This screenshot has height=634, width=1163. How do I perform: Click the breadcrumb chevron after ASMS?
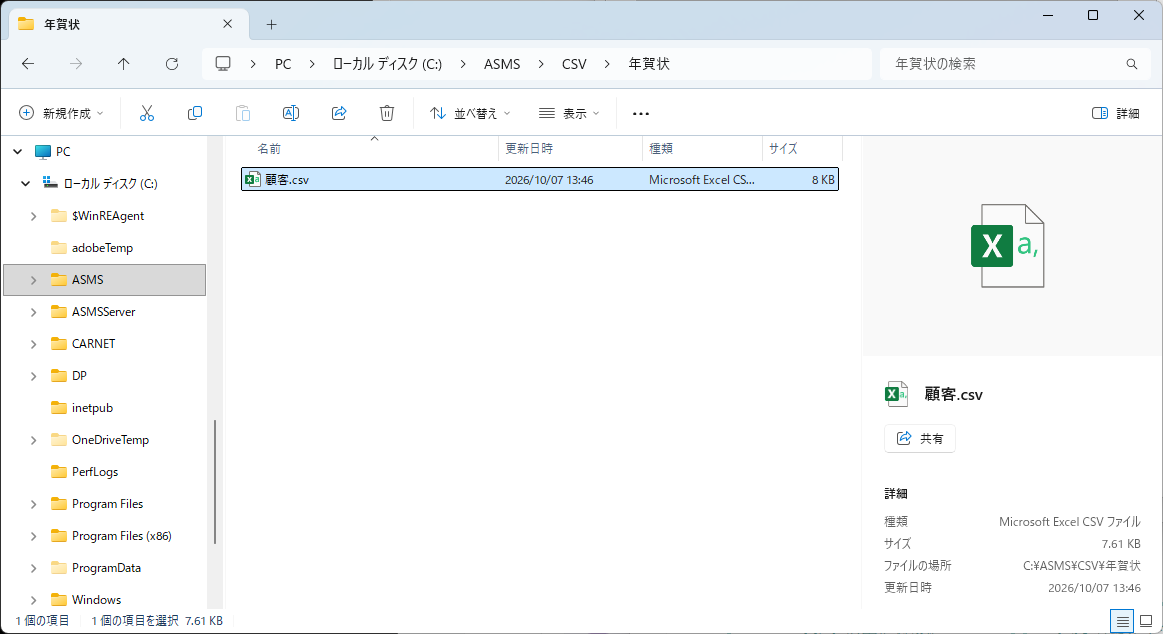click(x=541, y=64)
